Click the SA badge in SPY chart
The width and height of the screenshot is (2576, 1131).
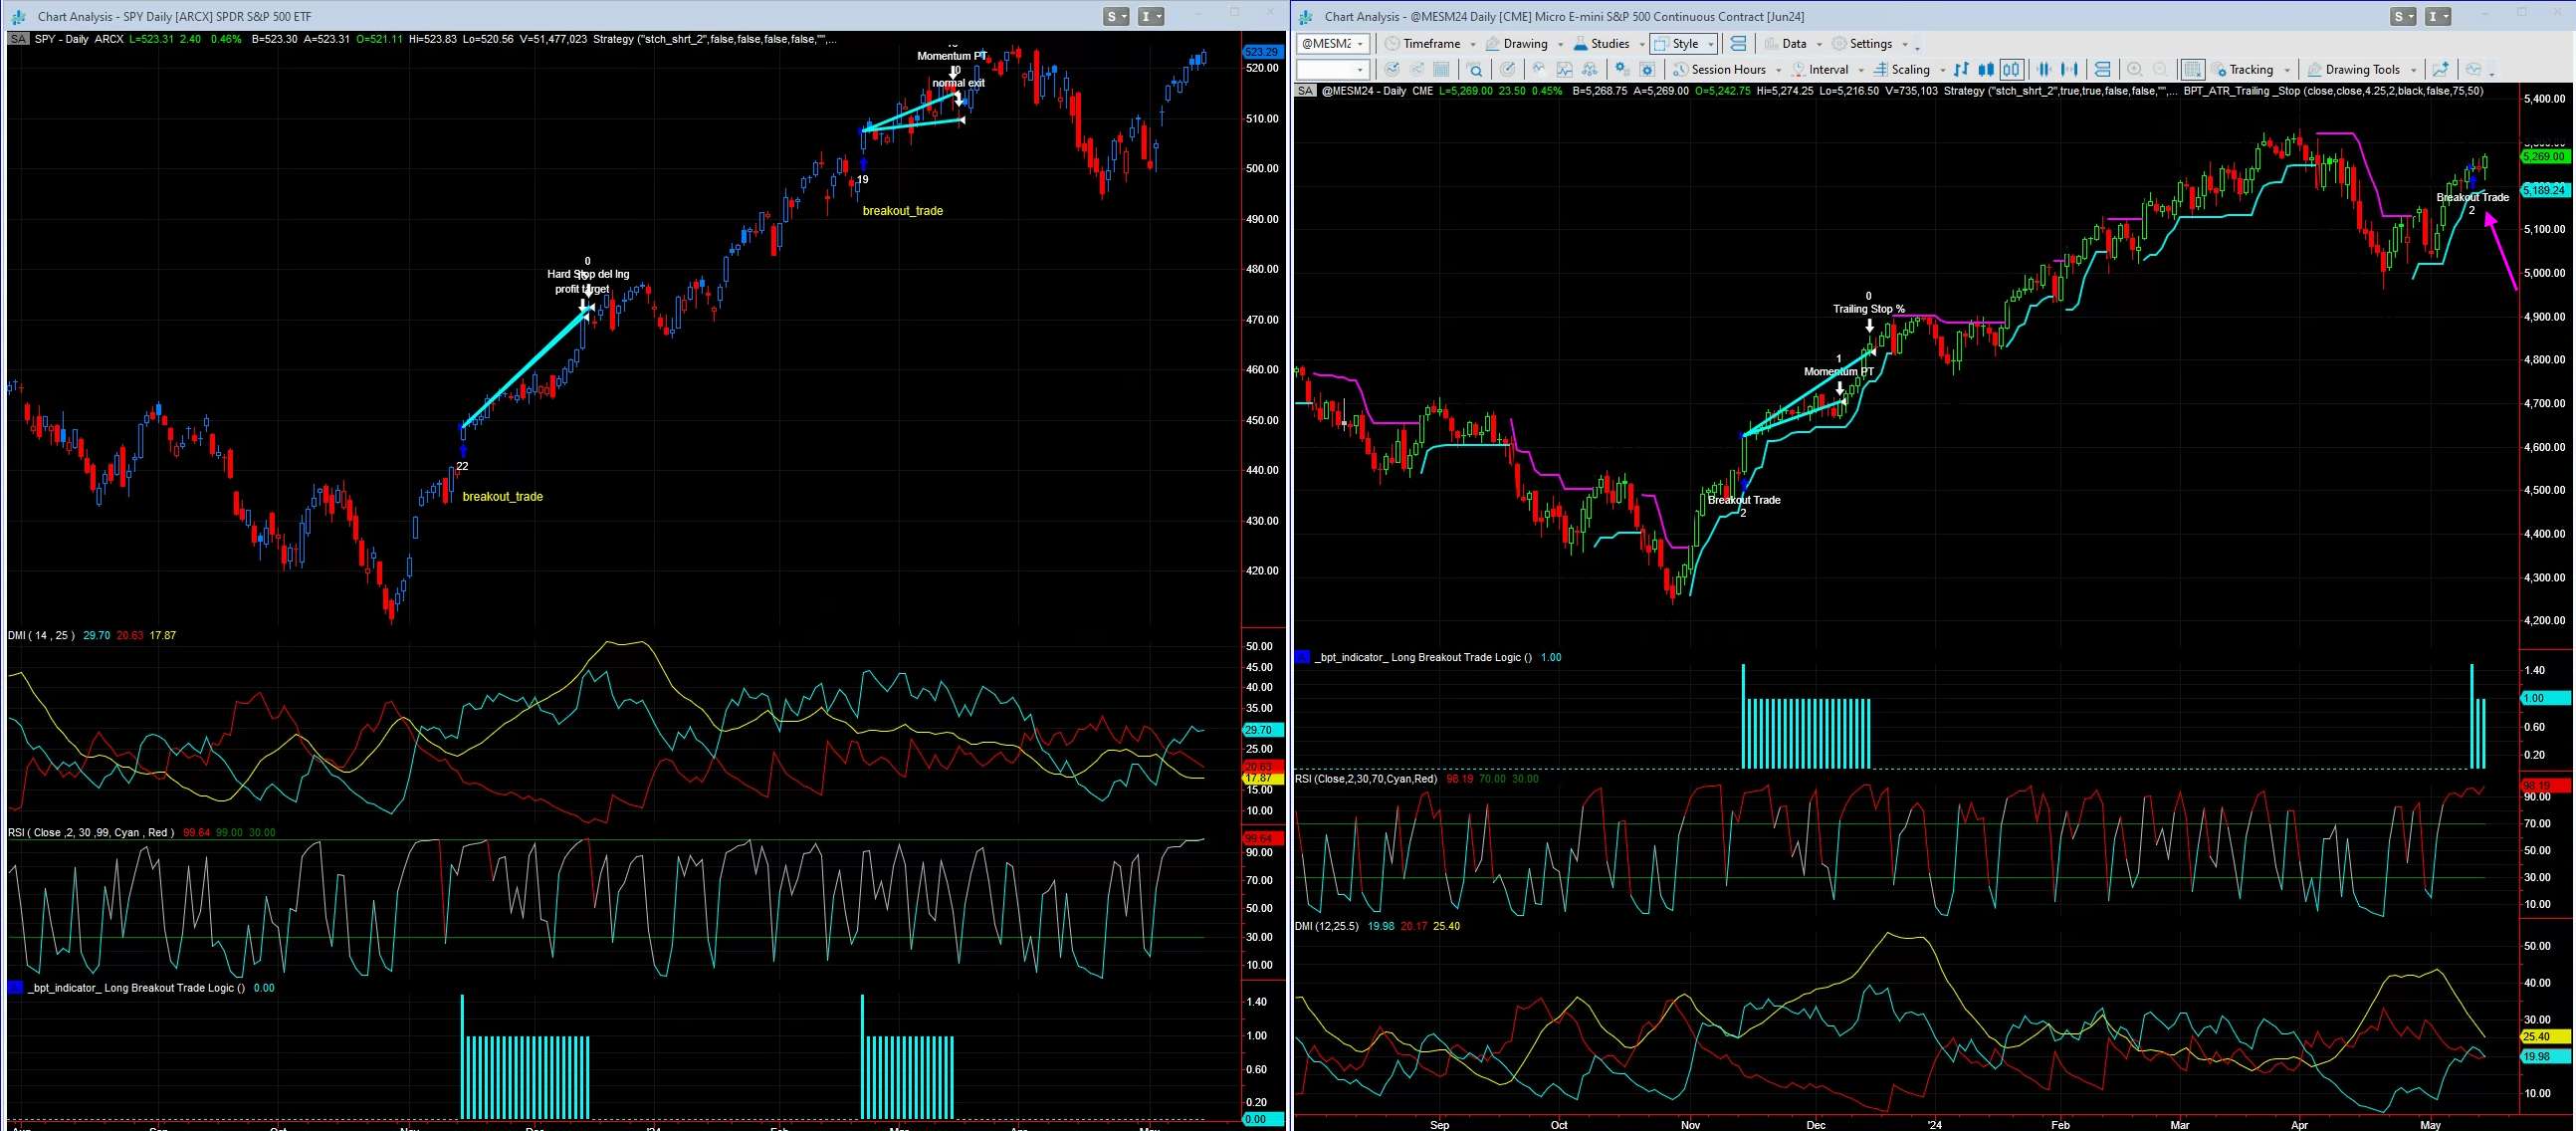18,39
